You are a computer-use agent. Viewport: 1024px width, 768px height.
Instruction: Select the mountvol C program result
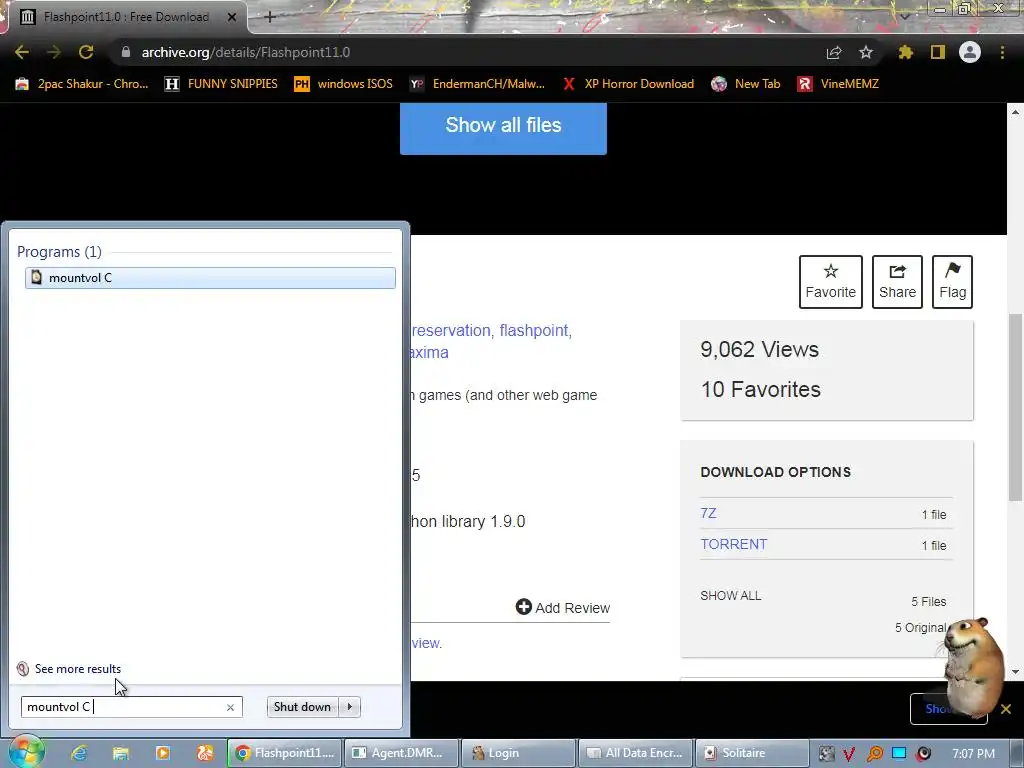(210, 278)
